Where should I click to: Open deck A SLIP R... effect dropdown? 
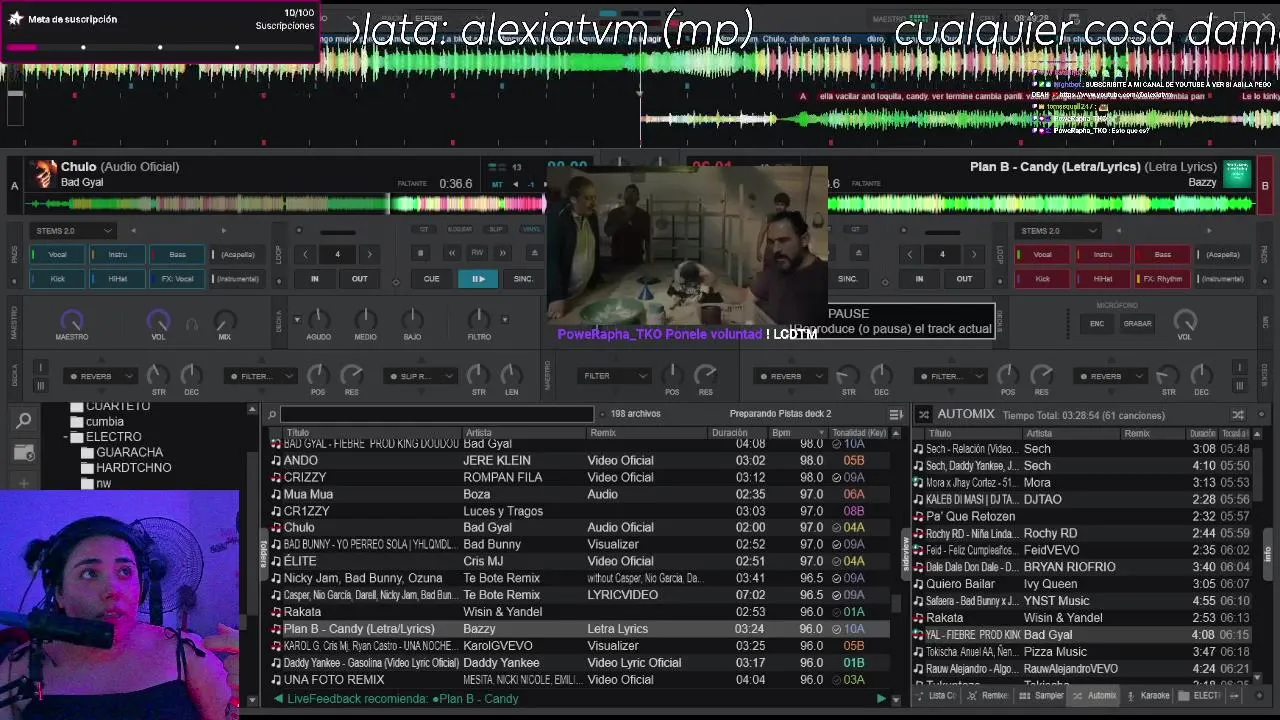pyautogui.click(x=420, y=377)
